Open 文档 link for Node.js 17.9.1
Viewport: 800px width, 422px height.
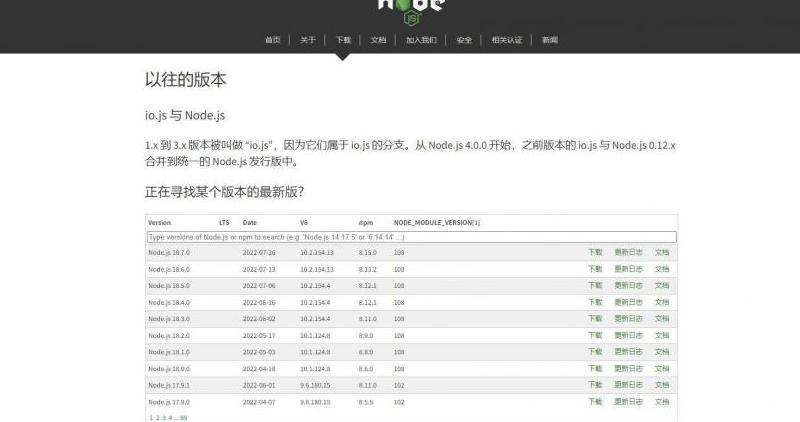click(662, 385)
